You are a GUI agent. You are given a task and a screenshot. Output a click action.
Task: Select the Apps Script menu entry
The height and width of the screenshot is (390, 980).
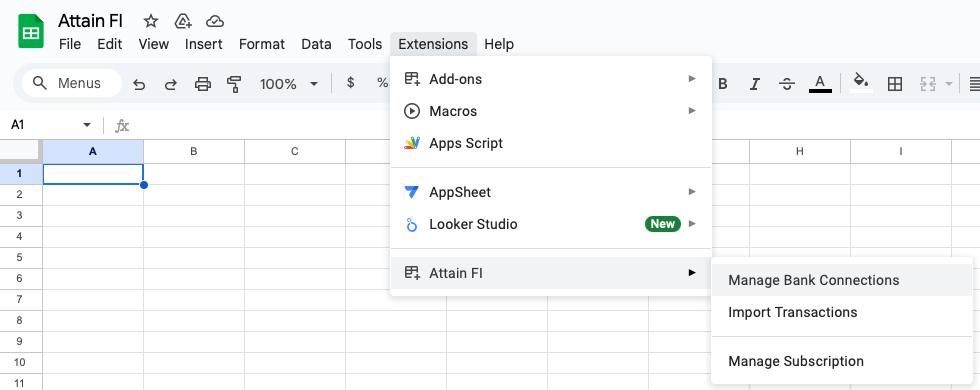tap(551, 143)
